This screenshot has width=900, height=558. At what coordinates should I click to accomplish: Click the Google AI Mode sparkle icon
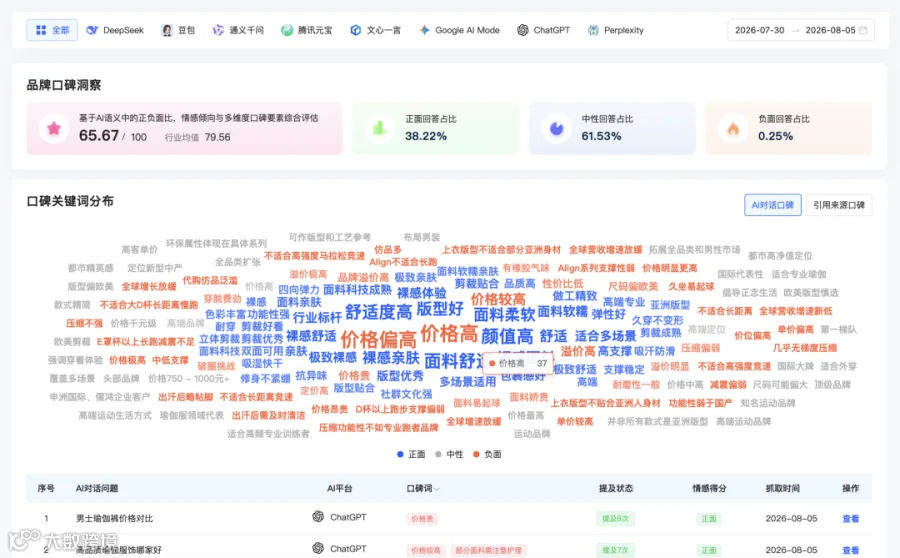tap(424, 30)
